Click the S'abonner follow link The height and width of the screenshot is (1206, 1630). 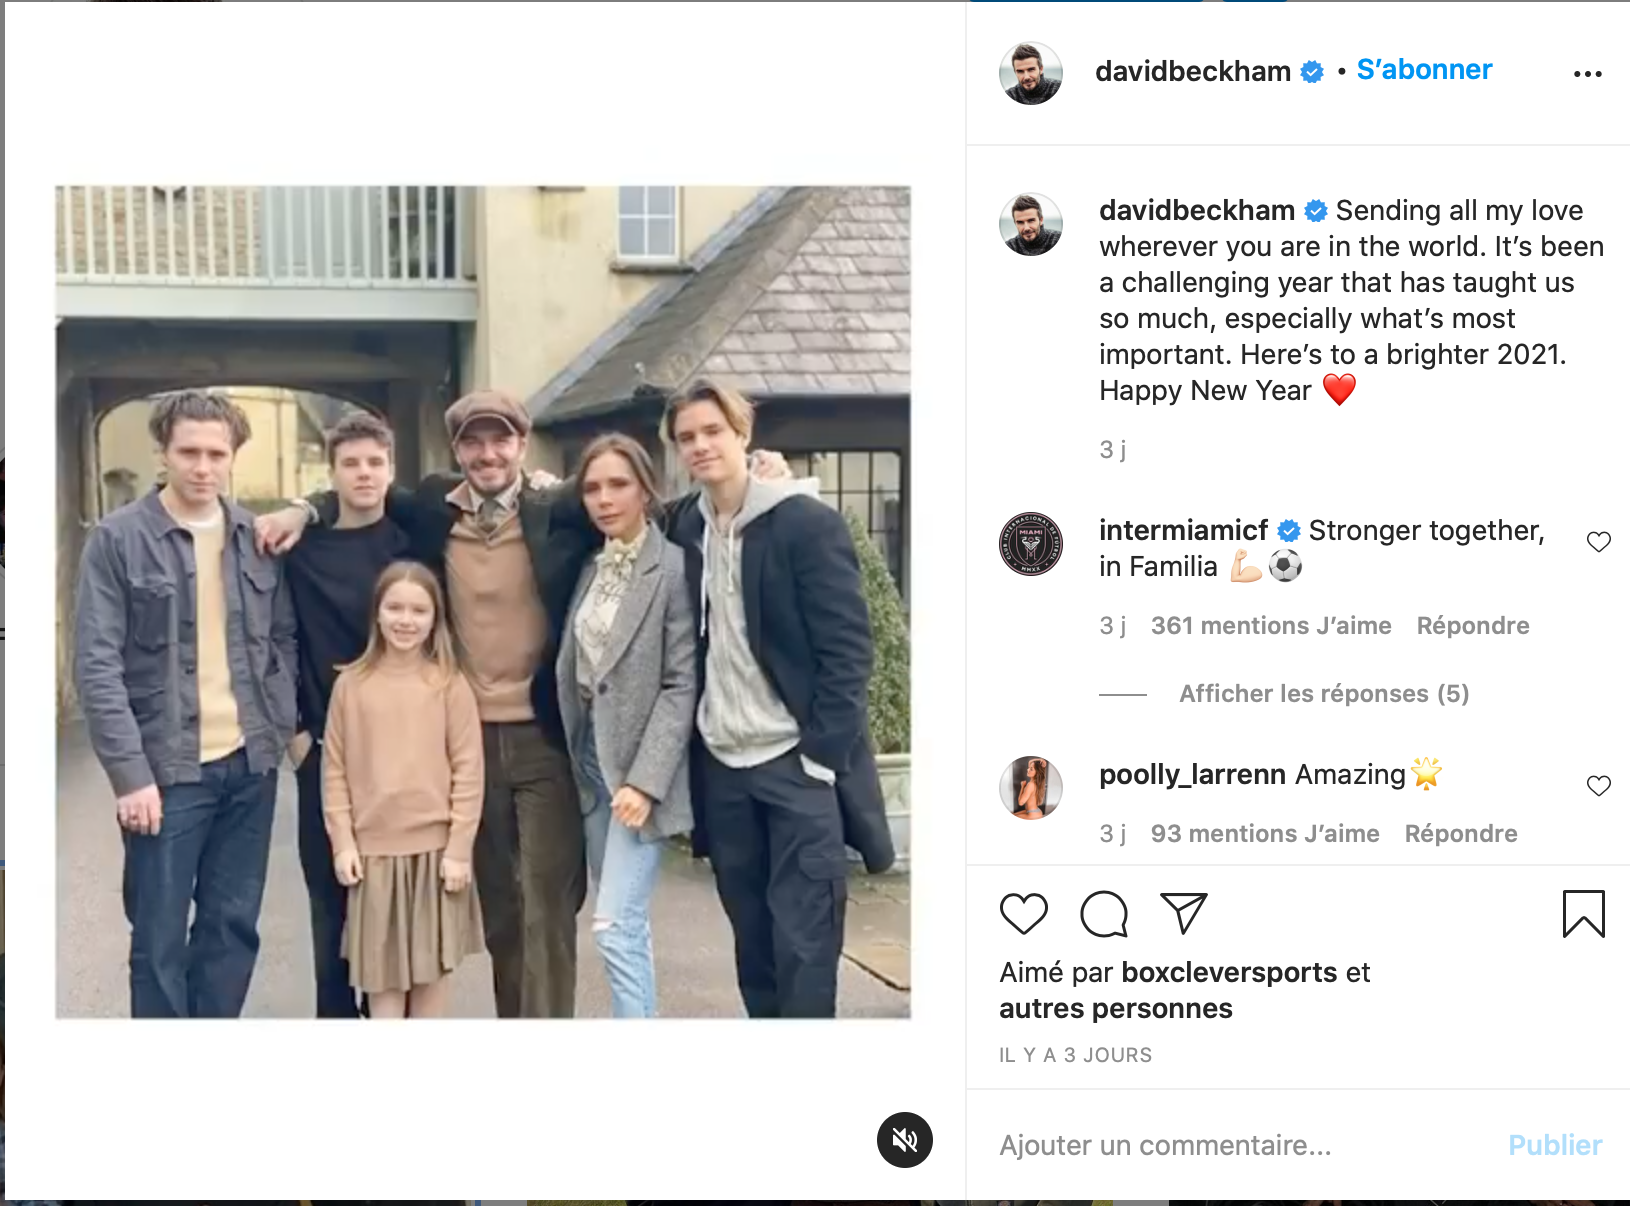click(x=1424, y=70)
